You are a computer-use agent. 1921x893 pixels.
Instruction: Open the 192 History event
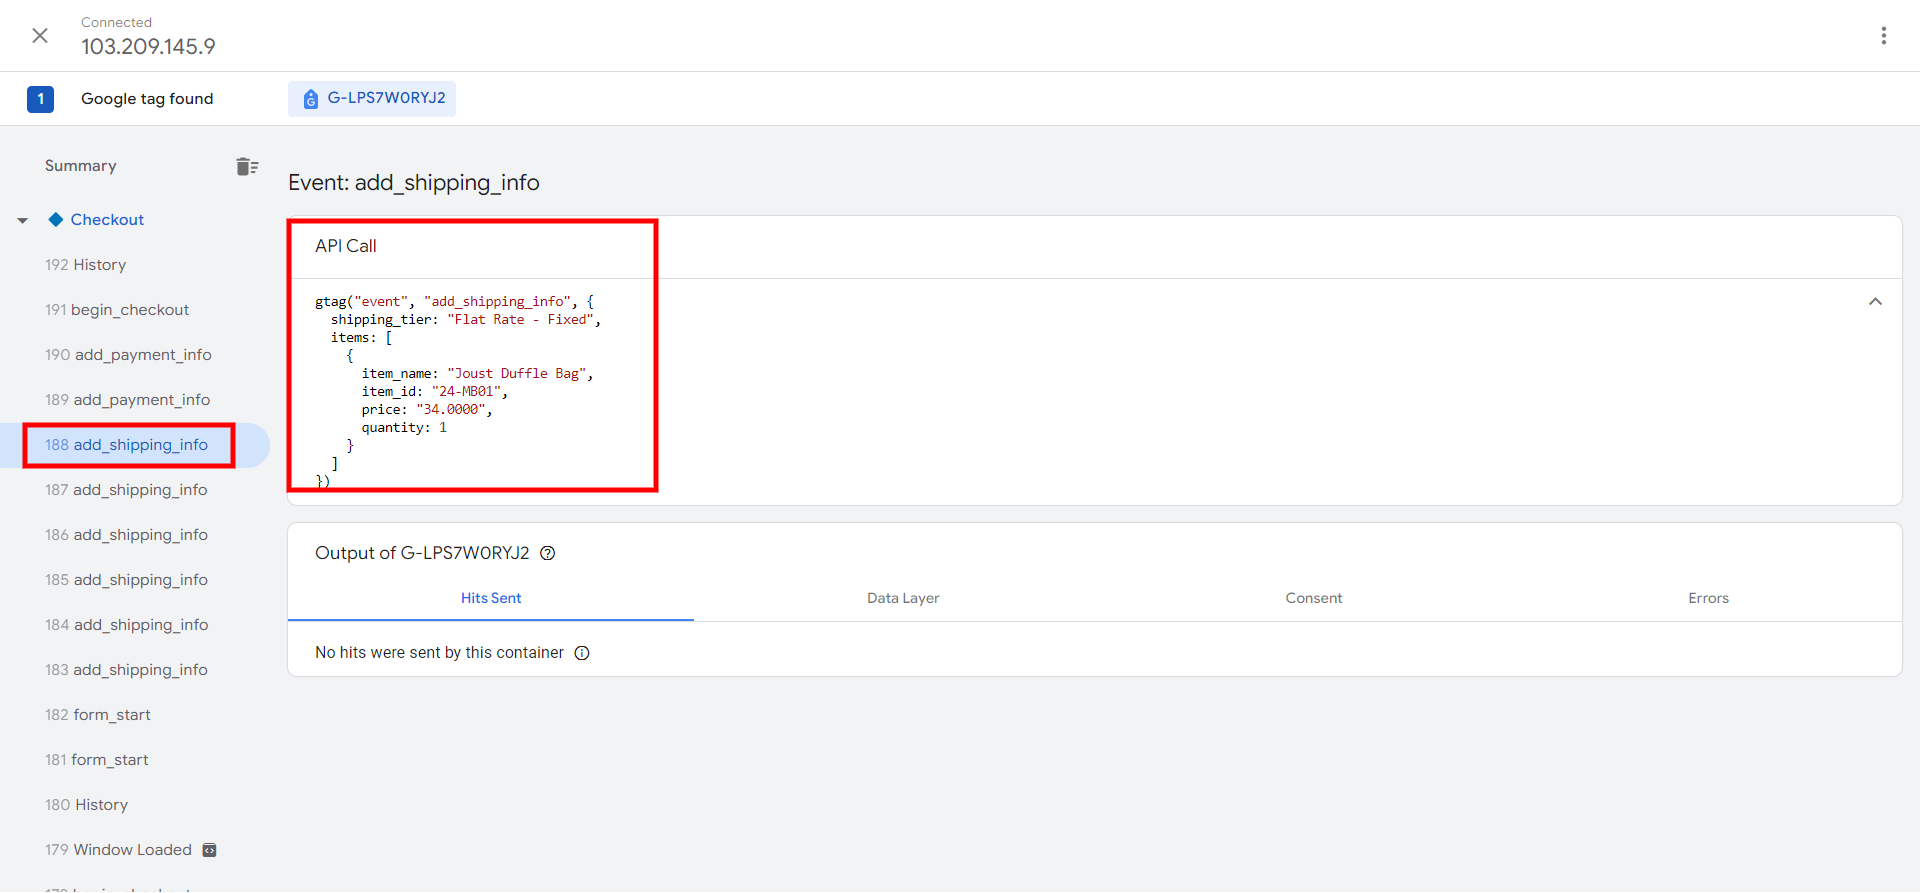[86, 265]
